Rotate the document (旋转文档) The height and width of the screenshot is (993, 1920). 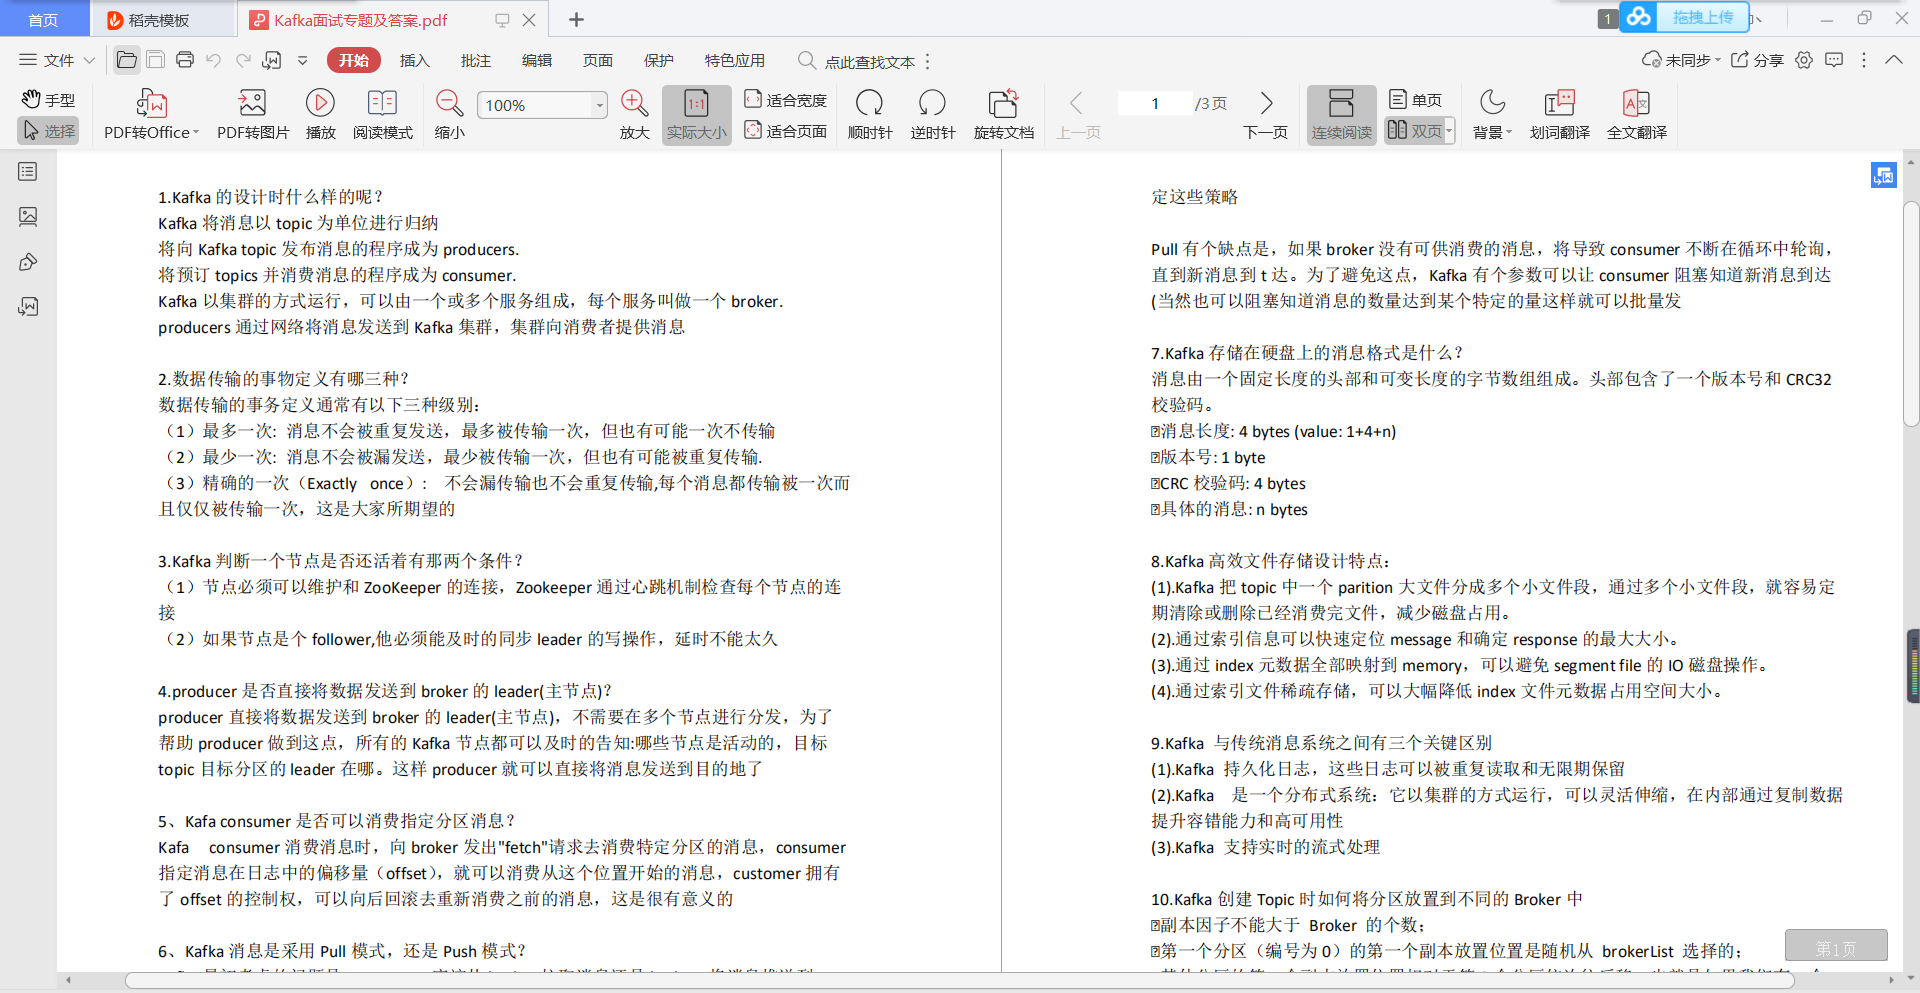1004,115
